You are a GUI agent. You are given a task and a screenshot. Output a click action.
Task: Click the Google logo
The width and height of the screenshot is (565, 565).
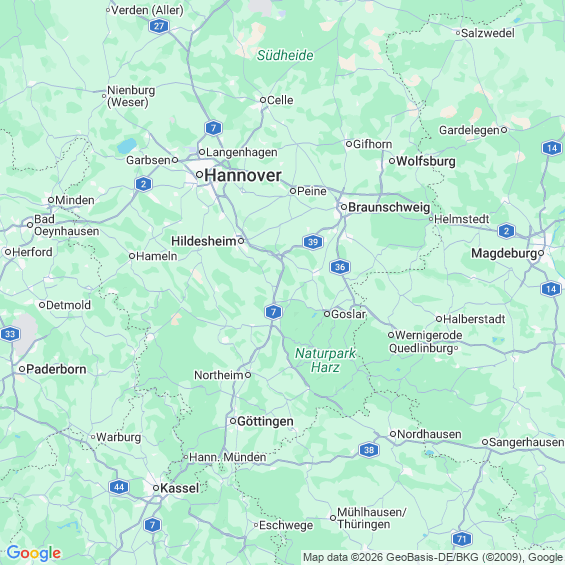pyautogui.click(x=34, y=553)
